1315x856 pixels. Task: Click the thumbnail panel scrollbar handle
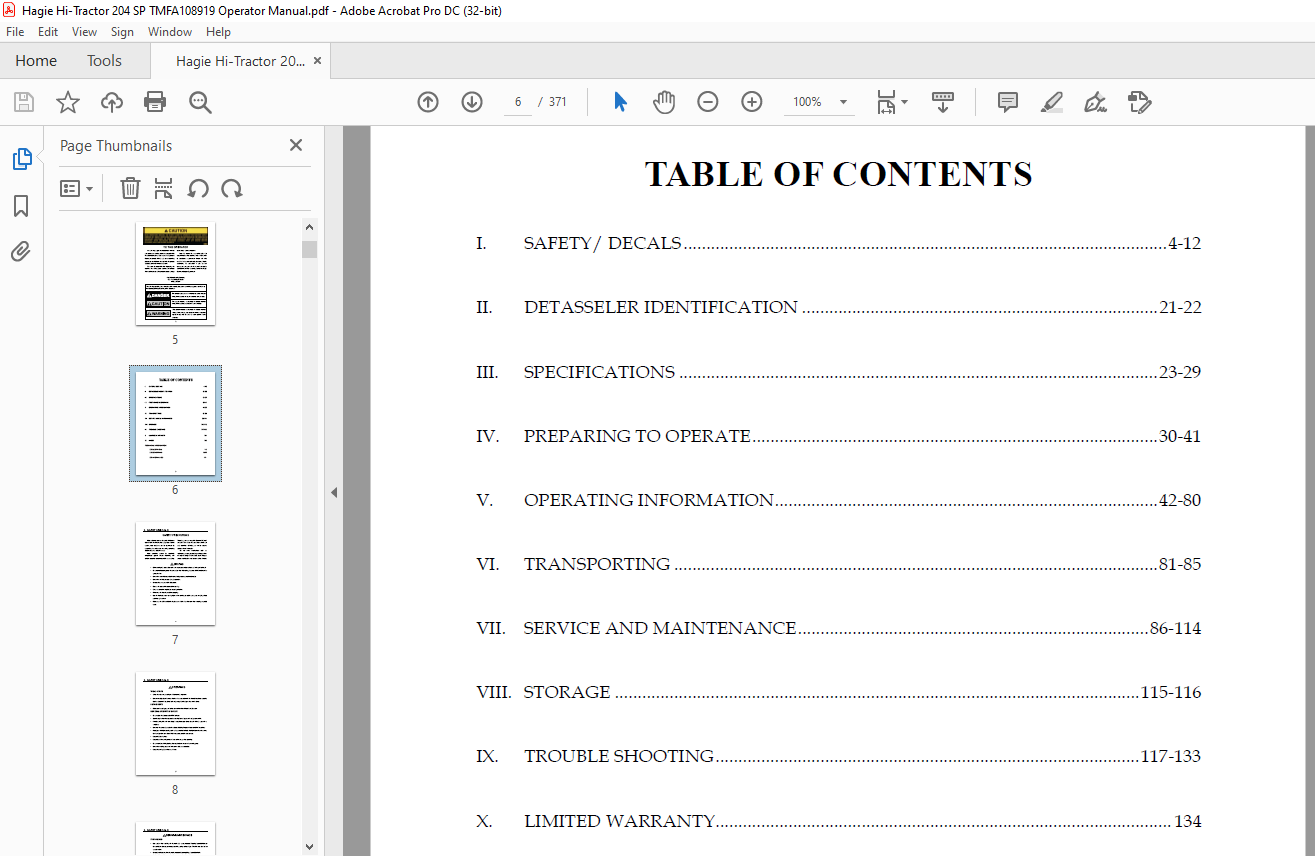click(309, 249)
